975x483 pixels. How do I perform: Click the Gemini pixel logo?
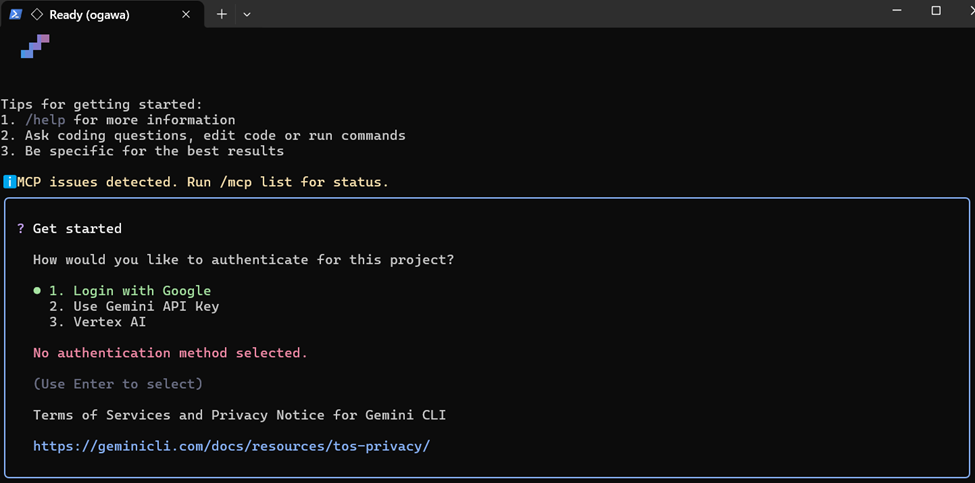click(x=35, y=46)
